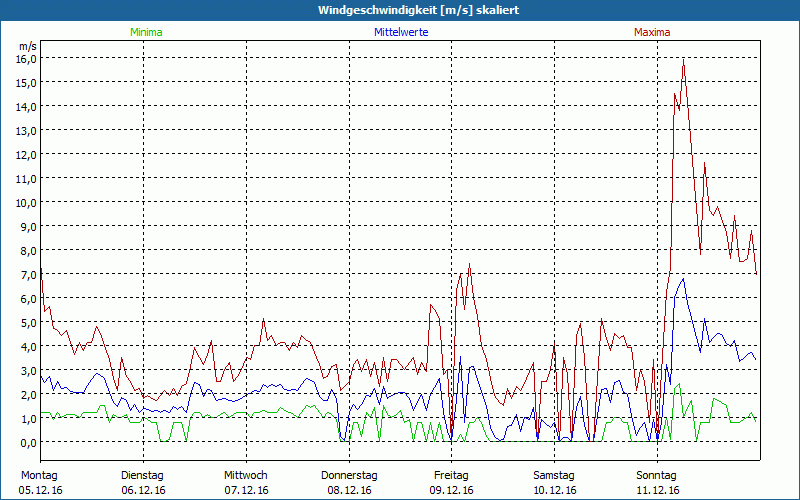Click the 1,0 y-axis value
The height and width of the screenshot is (500, 800).
(x=29, y=418)
